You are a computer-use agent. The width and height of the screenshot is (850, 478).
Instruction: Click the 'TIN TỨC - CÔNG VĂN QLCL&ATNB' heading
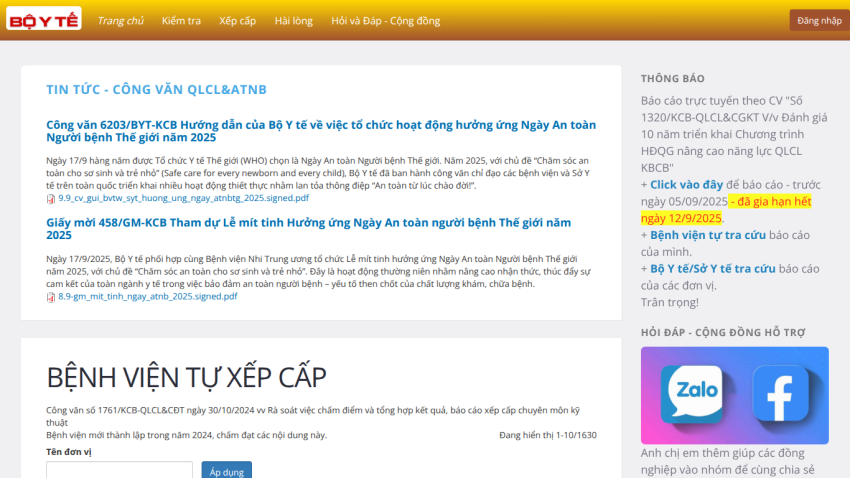[x=157, y=89]
